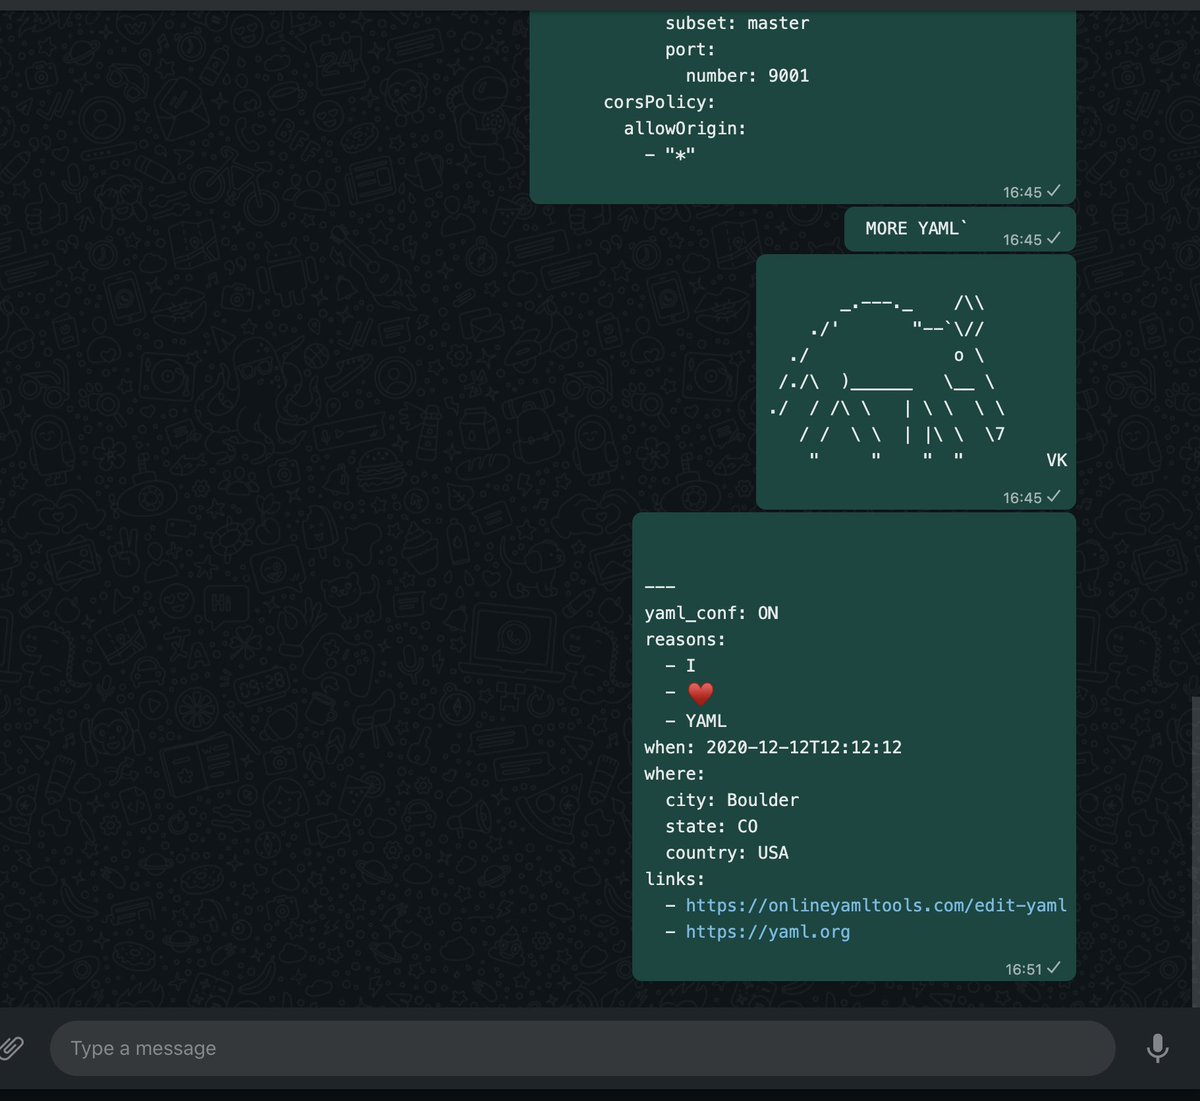Screen dimensions: 1200x1101
Task: Focus the Type a message field
Action: click(580, 1048)
